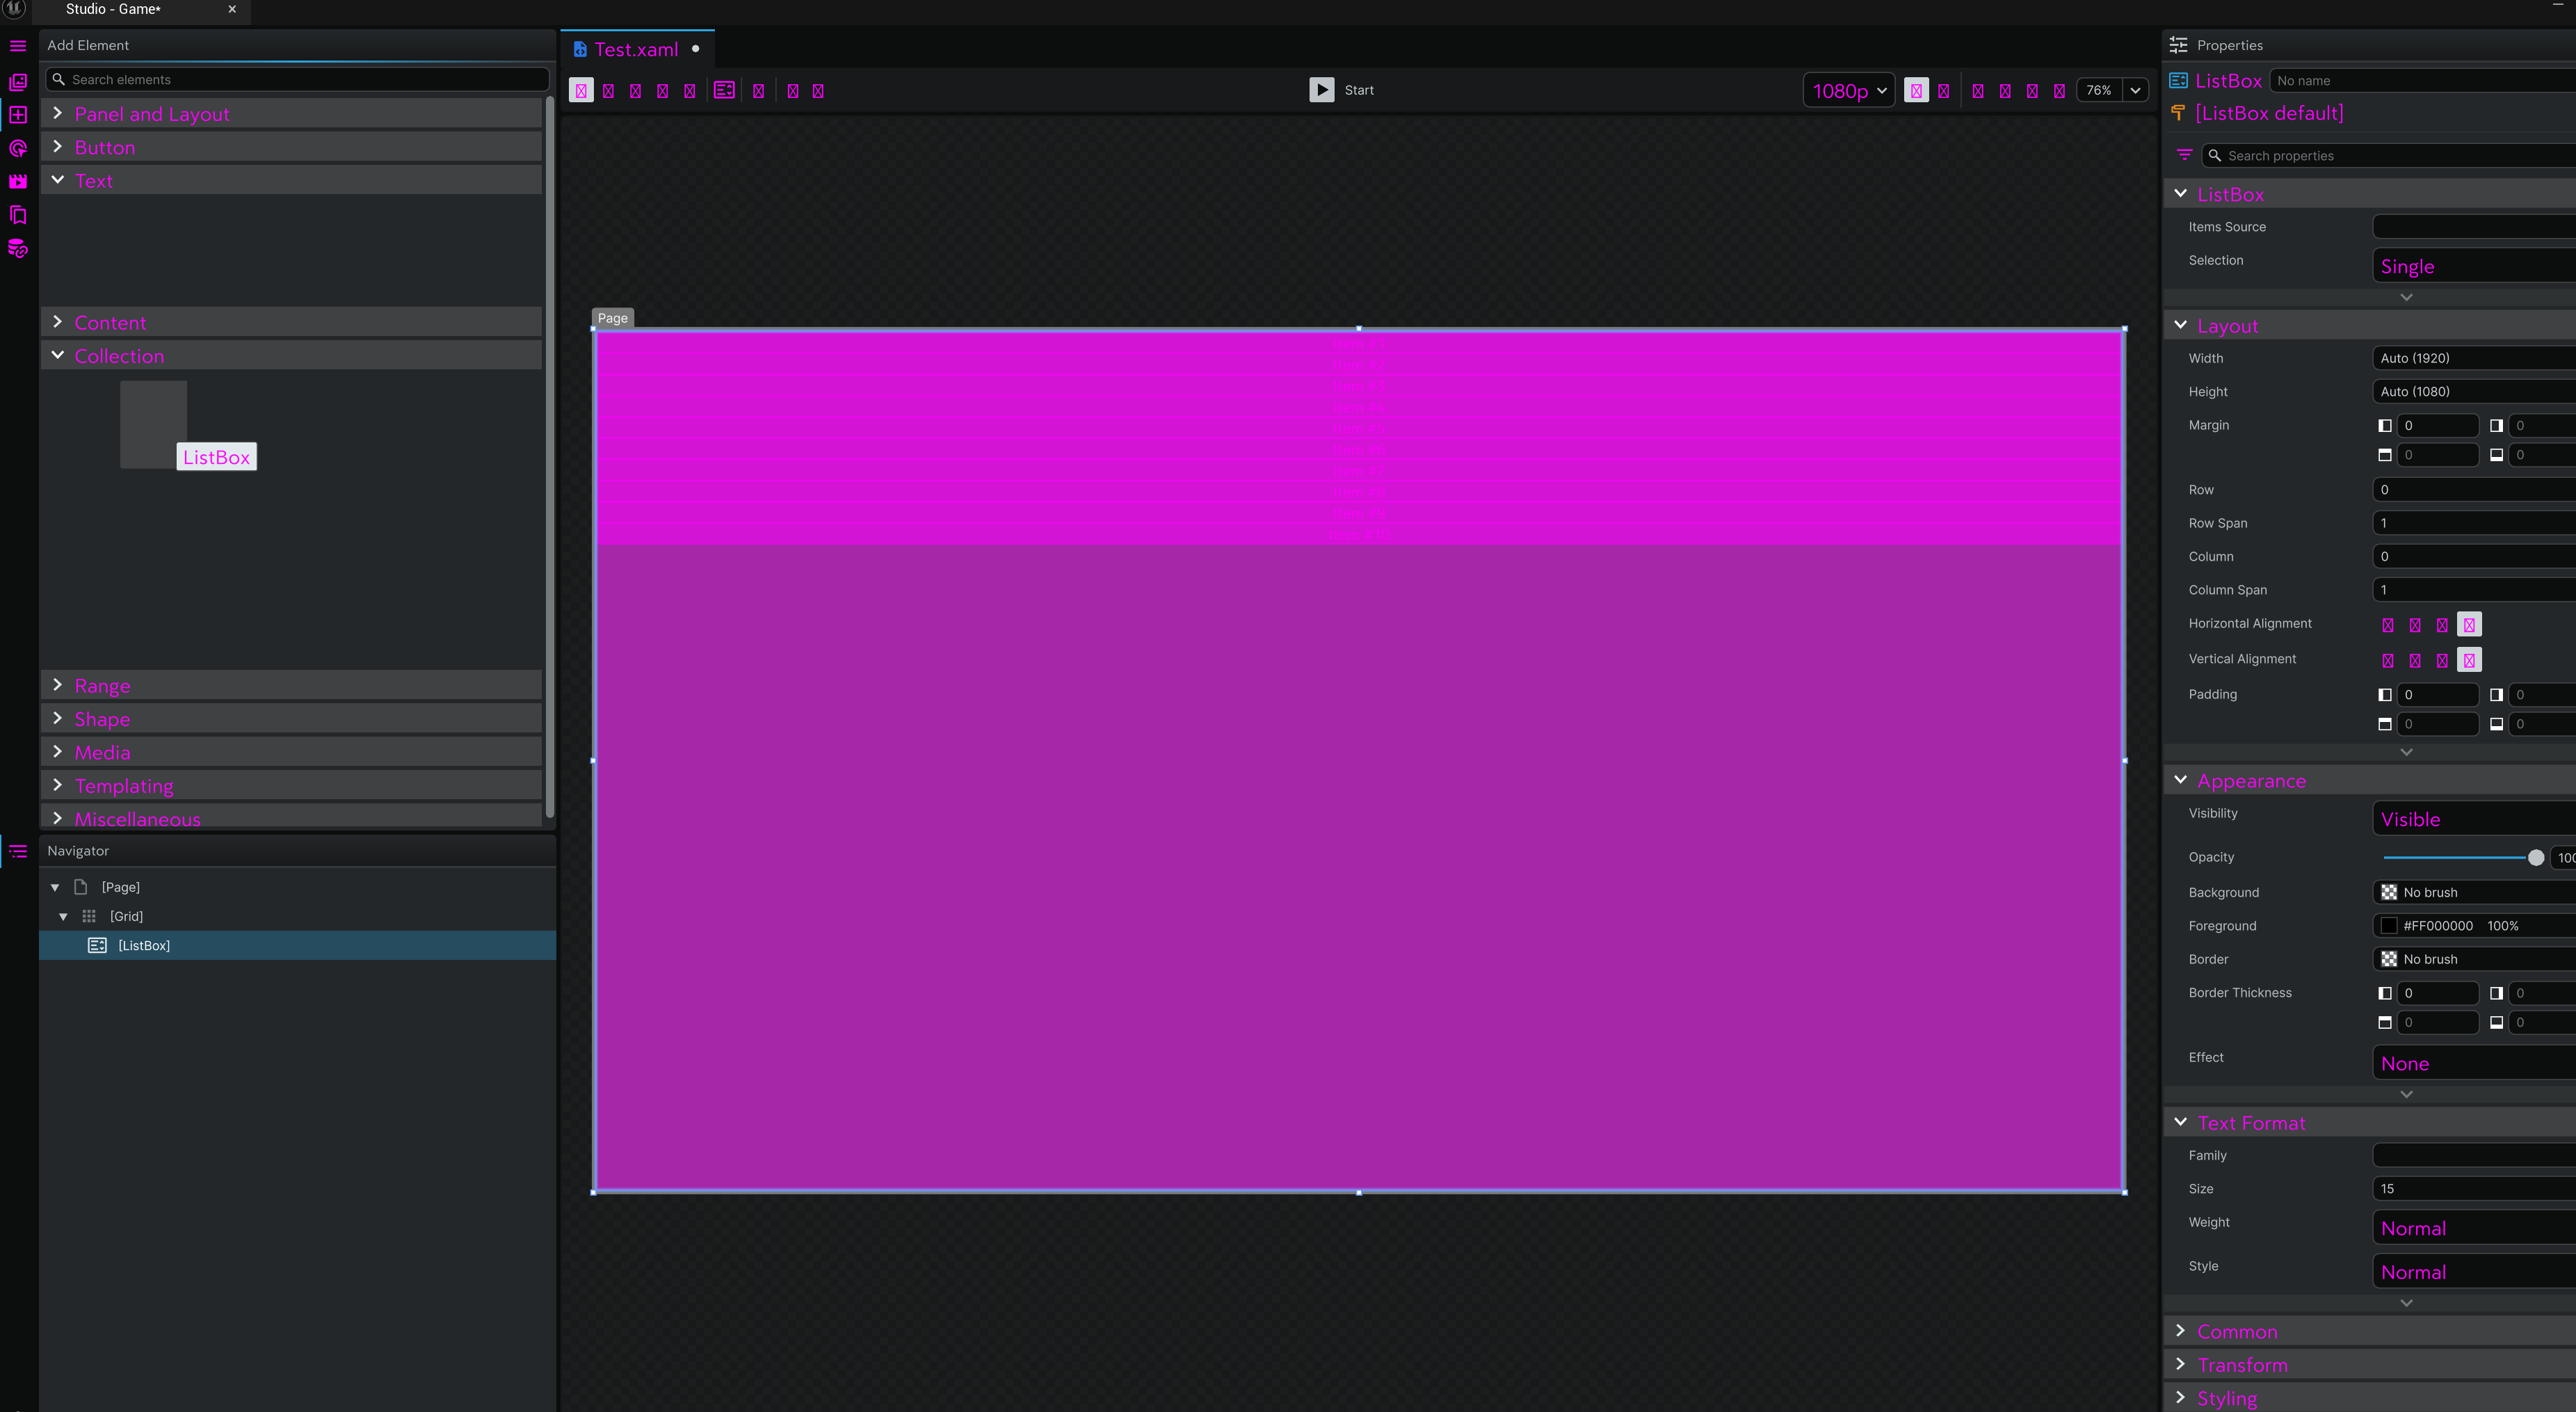Viewport: 2576px width, 1412px height.
Task: Collapse the Collection element category
Action: 292,356
